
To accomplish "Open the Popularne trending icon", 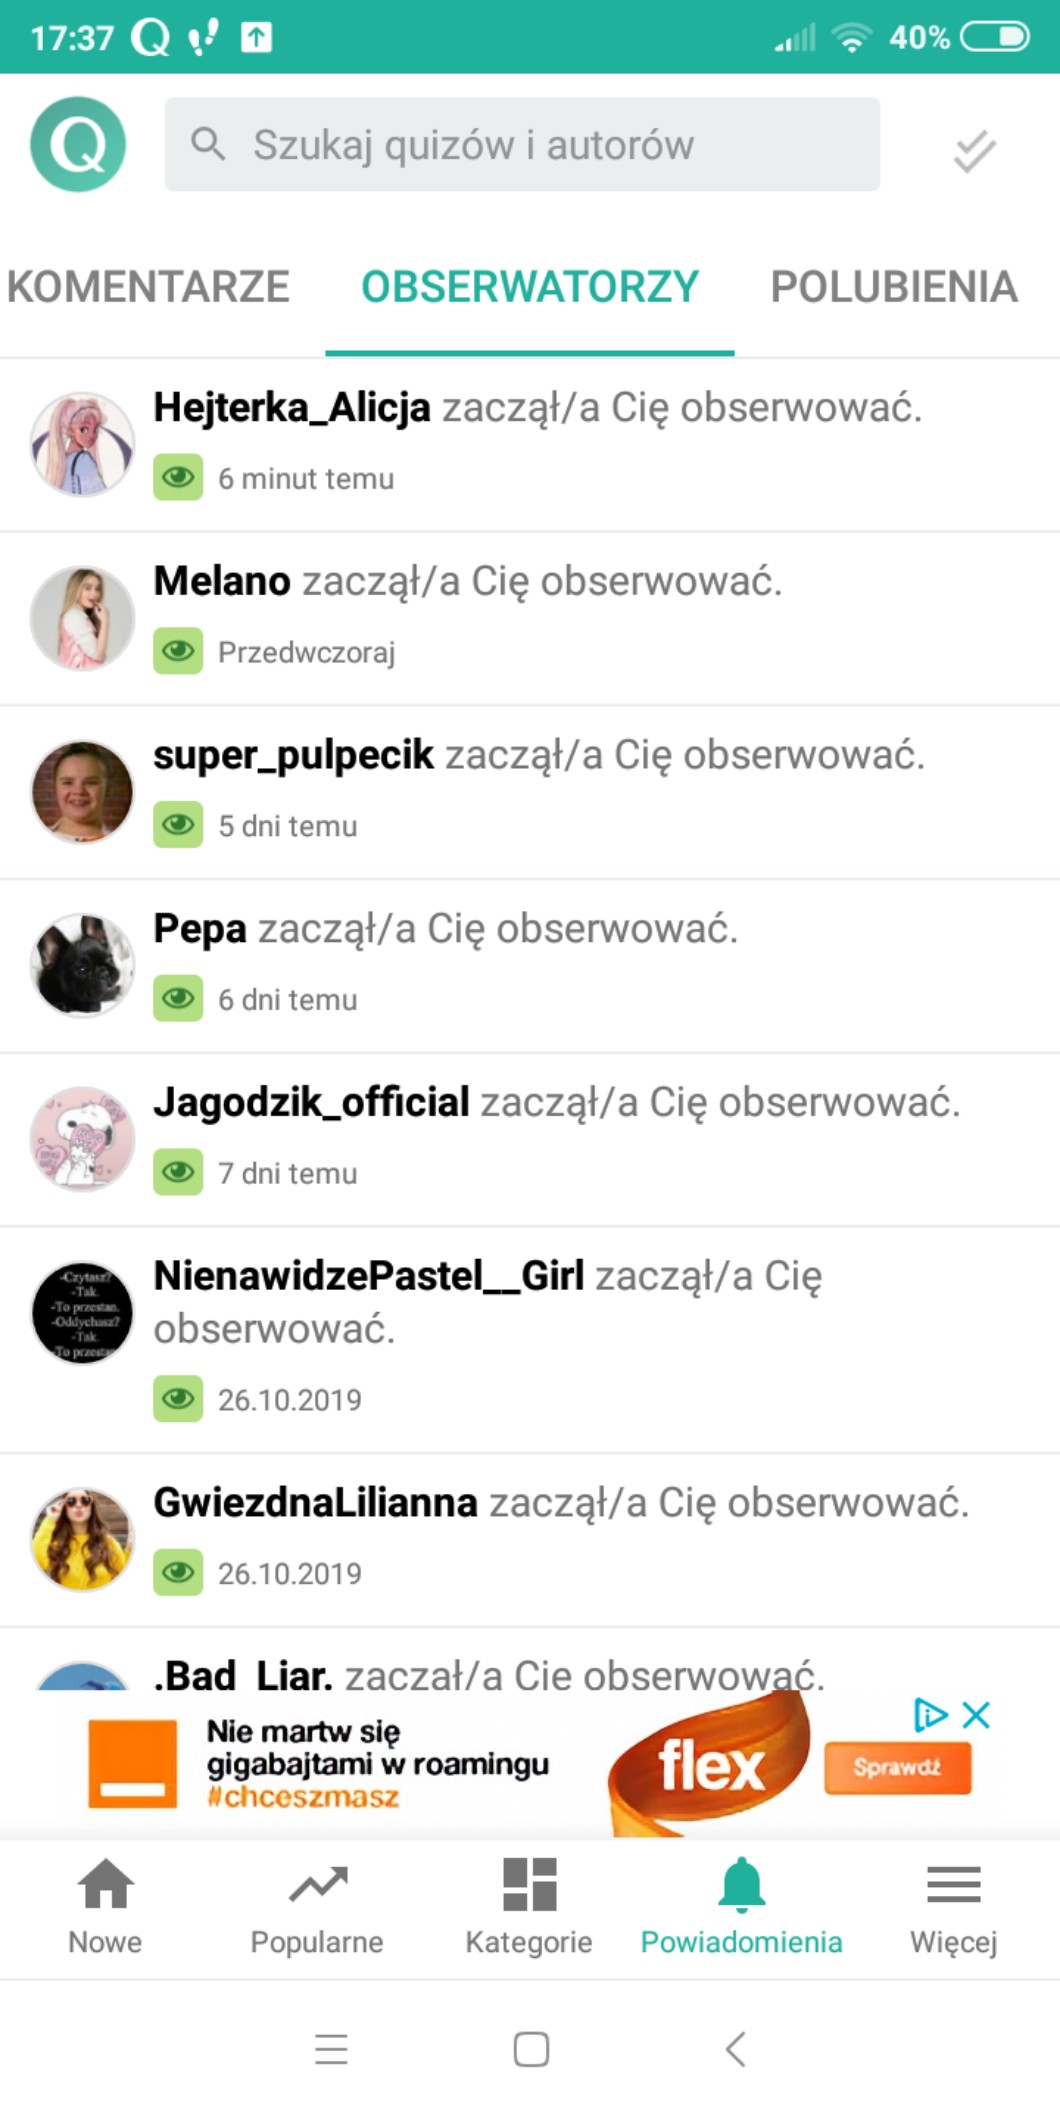I will click(318, 1885).
